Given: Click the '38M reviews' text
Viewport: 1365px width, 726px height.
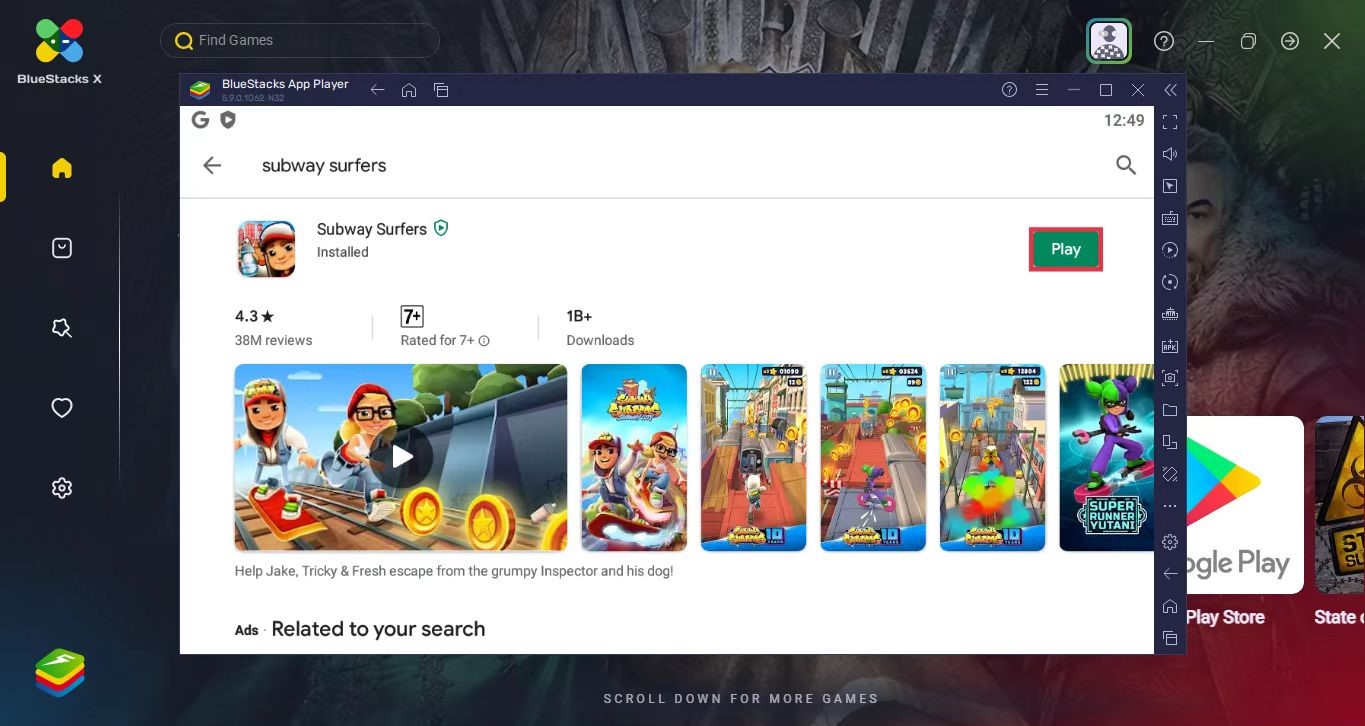Looking at the screenshot, I should (x=273, y=340).
